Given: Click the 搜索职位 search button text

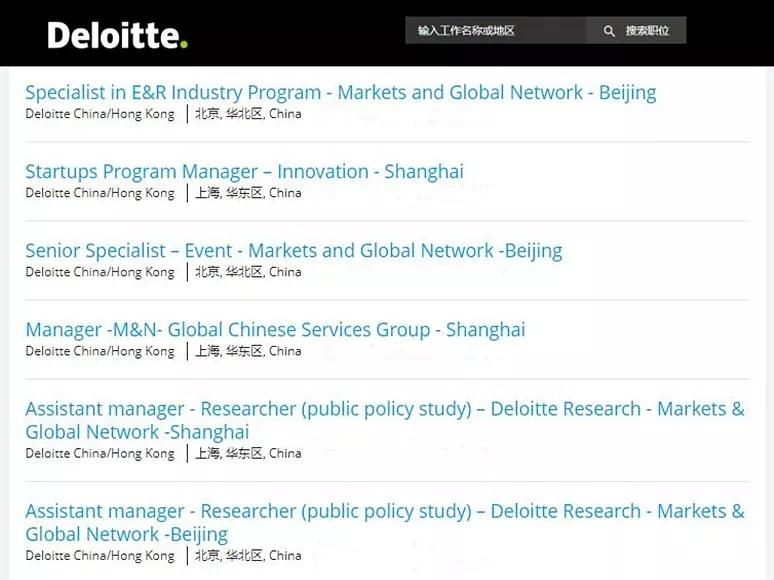Looking at the screenshot, I should click(647, 31).
